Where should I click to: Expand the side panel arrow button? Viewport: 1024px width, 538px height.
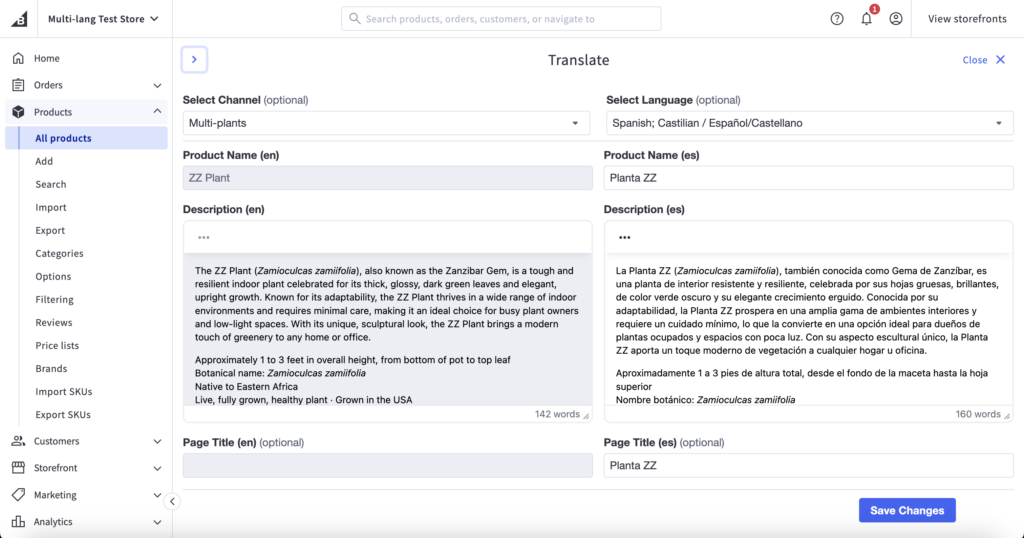click(x=194, y=60)
